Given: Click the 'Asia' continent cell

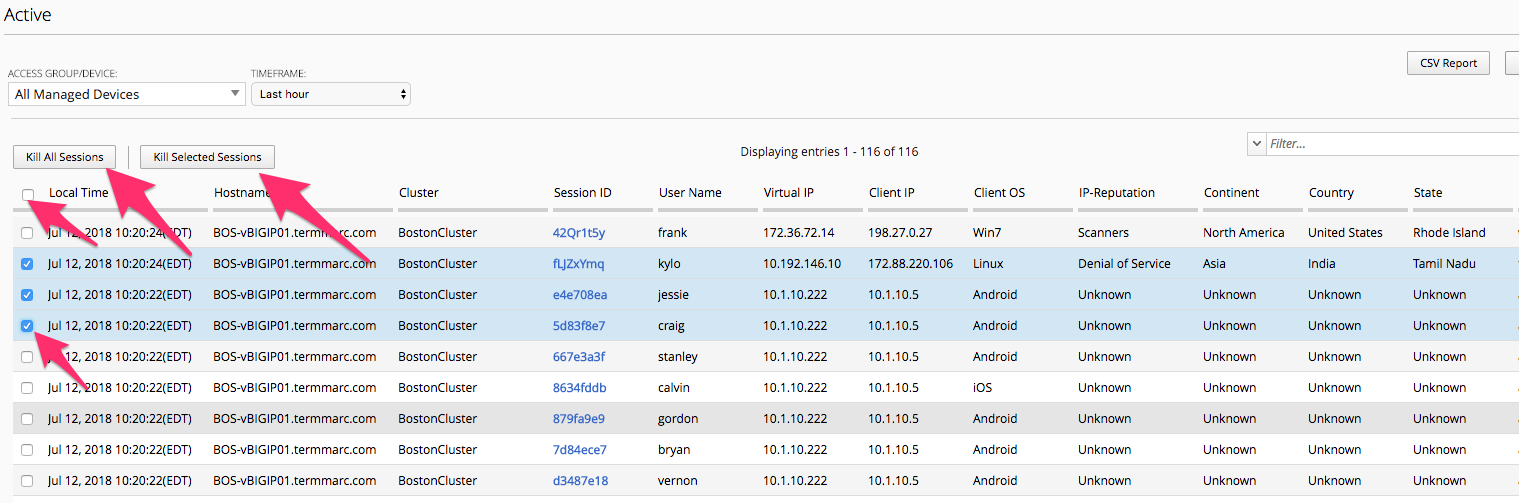Looking at the screenshot, I should click(x=1216, y=264).
